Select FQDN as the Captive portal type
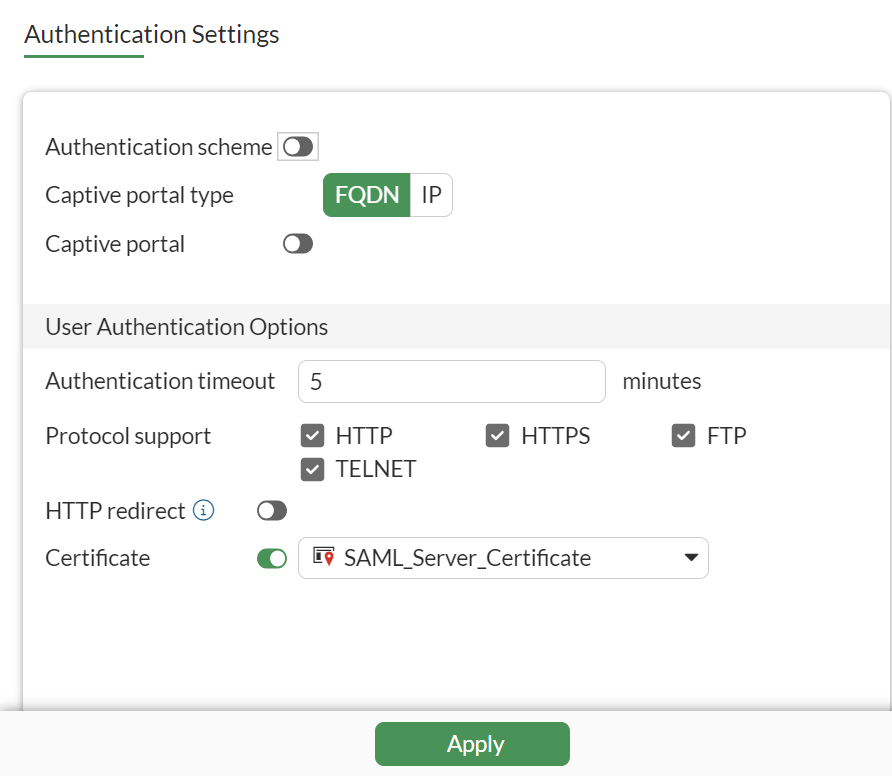This screenshot has width=892, height=776. 366,194
